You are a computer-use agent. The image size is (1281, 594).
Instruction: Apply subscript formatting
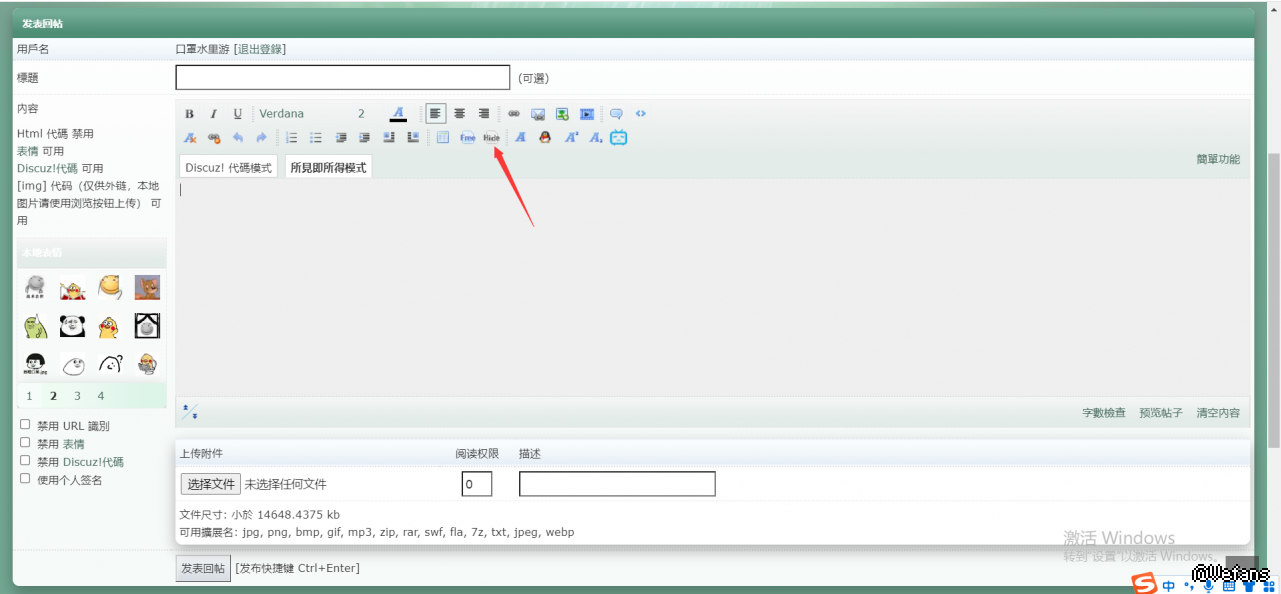[x=596, y=138]
